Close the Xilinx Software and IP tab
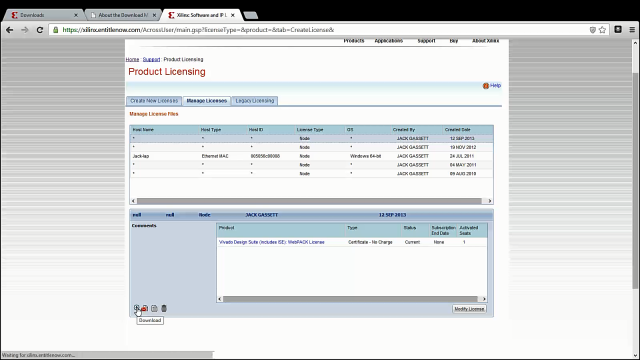This screenshot has width=640, height=360. 233,15
